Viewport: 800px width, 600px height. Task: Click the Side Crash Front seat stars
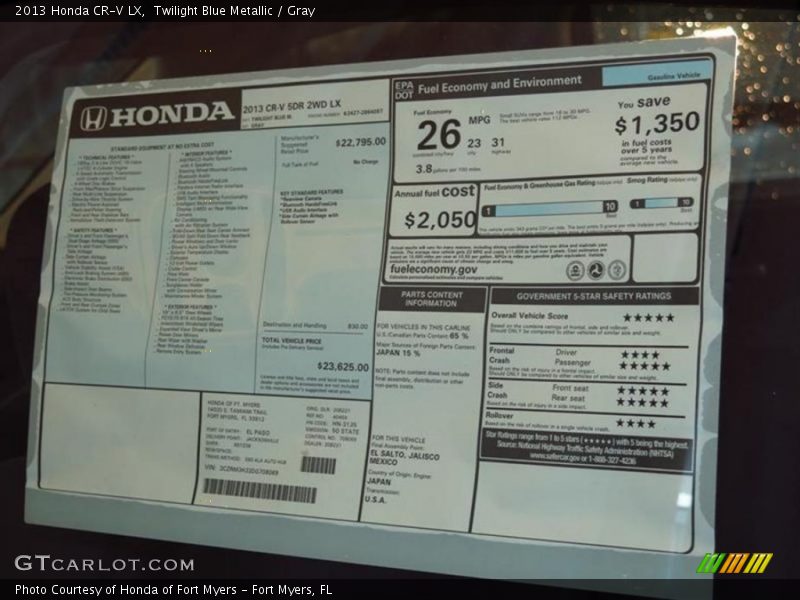pyautogui.click(x=643, y=391)
